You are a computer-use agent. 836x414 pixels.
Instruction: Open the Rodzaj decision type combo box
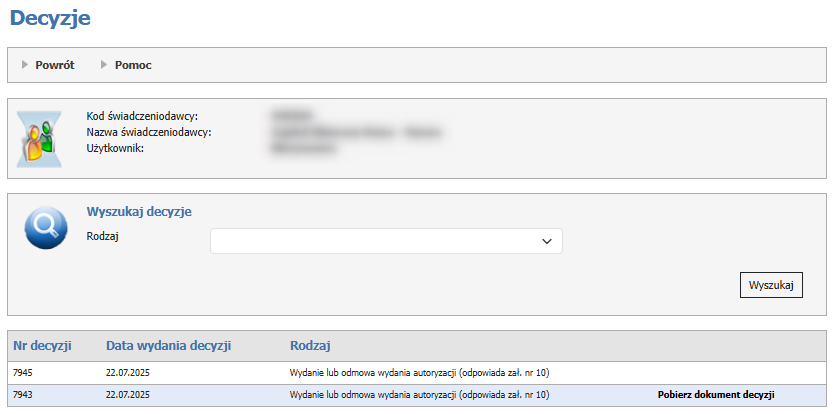(x=385, y=241)
